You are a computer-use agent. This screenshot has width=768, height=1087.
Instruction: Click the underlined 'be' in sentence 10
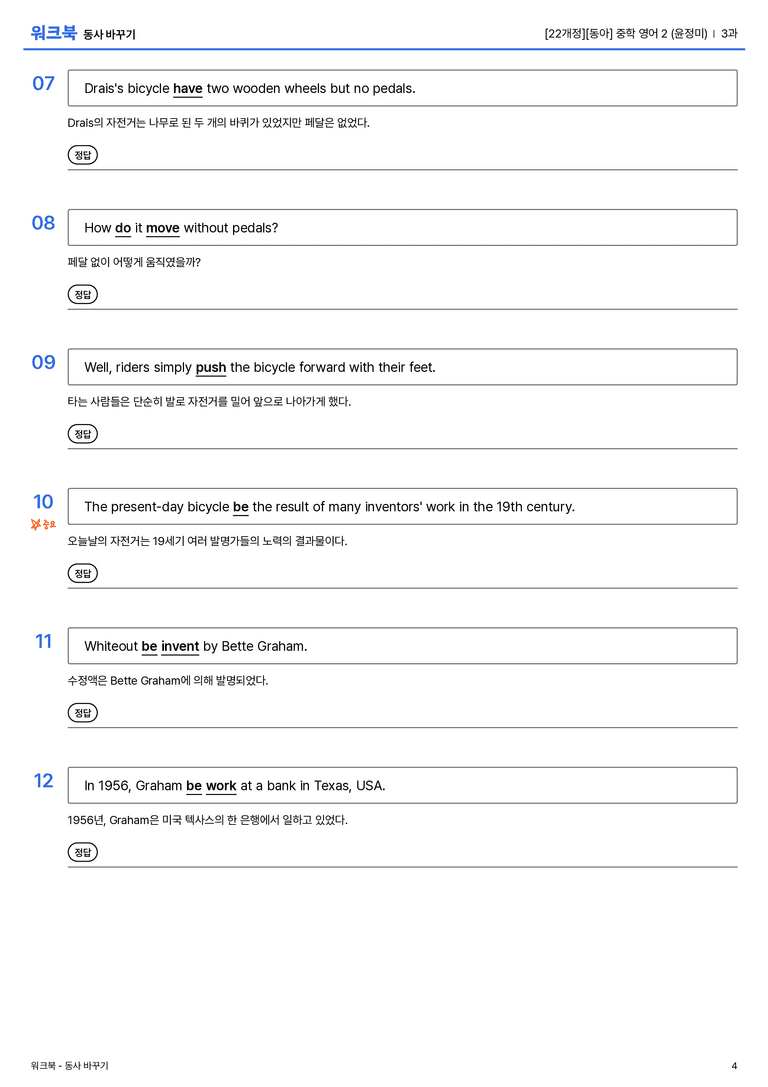click(241, 507)
